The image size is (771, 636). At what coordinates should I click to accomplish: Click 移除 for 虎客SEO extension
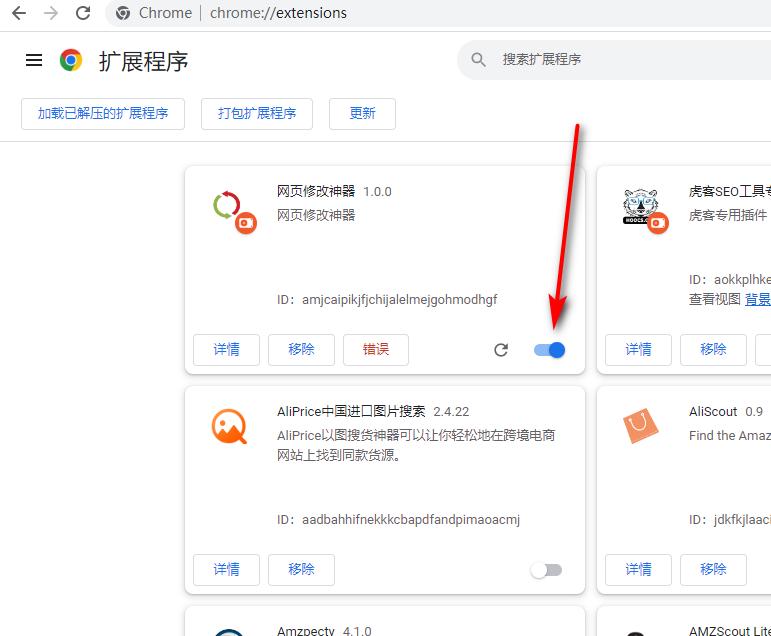tap(713, 350)
